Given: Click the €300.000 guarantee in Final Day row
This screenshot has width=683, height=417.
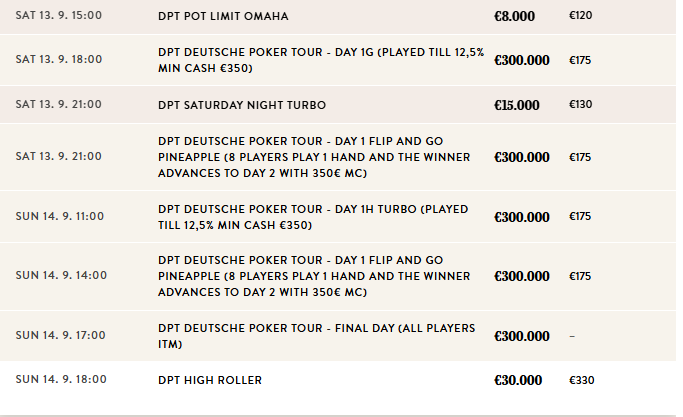Looking at the screenshot, I should [x=522, y=337].
